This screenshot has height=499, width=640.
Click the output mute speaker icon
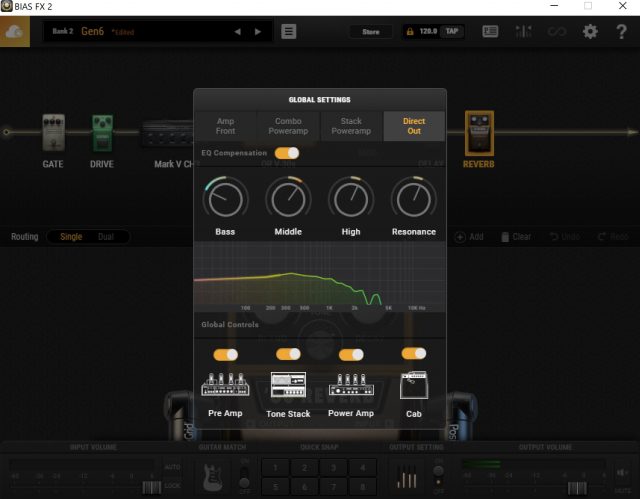622,472
